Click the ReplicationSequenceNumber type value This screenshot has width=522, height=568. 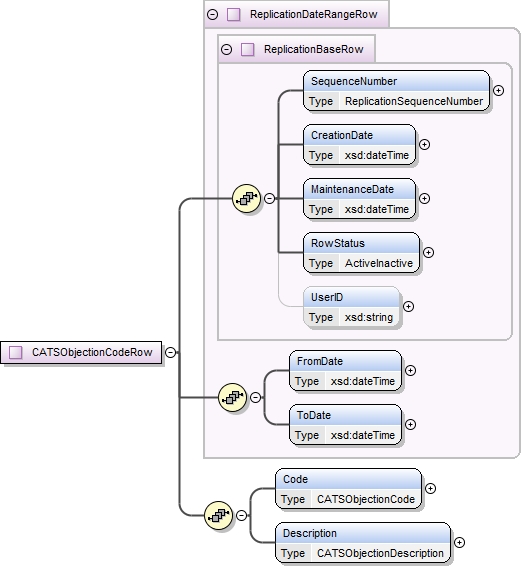(414, 101)
